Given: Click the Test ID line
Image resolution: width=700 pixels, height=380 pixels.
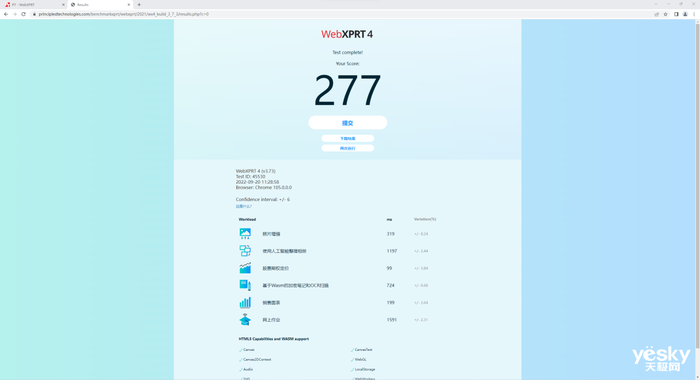Looking at the screenshot, I should click(x=250, y=177).
